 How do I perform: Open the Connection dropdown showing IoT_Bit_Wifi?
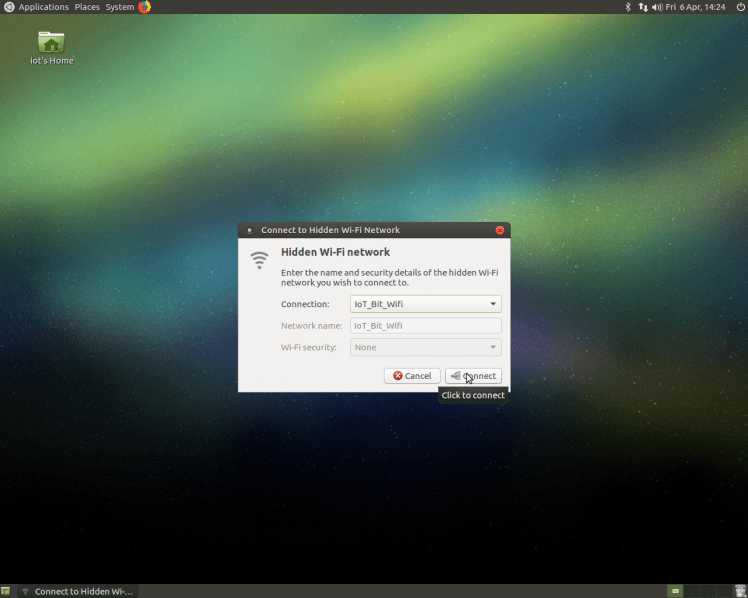tap(425, 304)
